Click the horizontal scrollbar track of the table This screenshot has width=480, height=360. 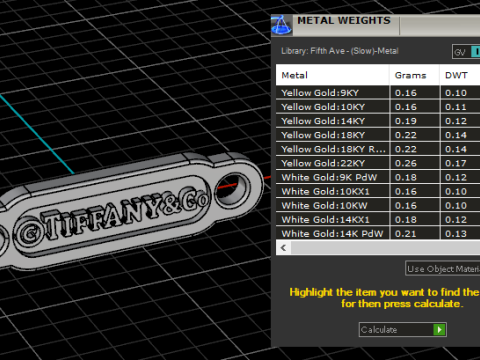tap(385, 248)
